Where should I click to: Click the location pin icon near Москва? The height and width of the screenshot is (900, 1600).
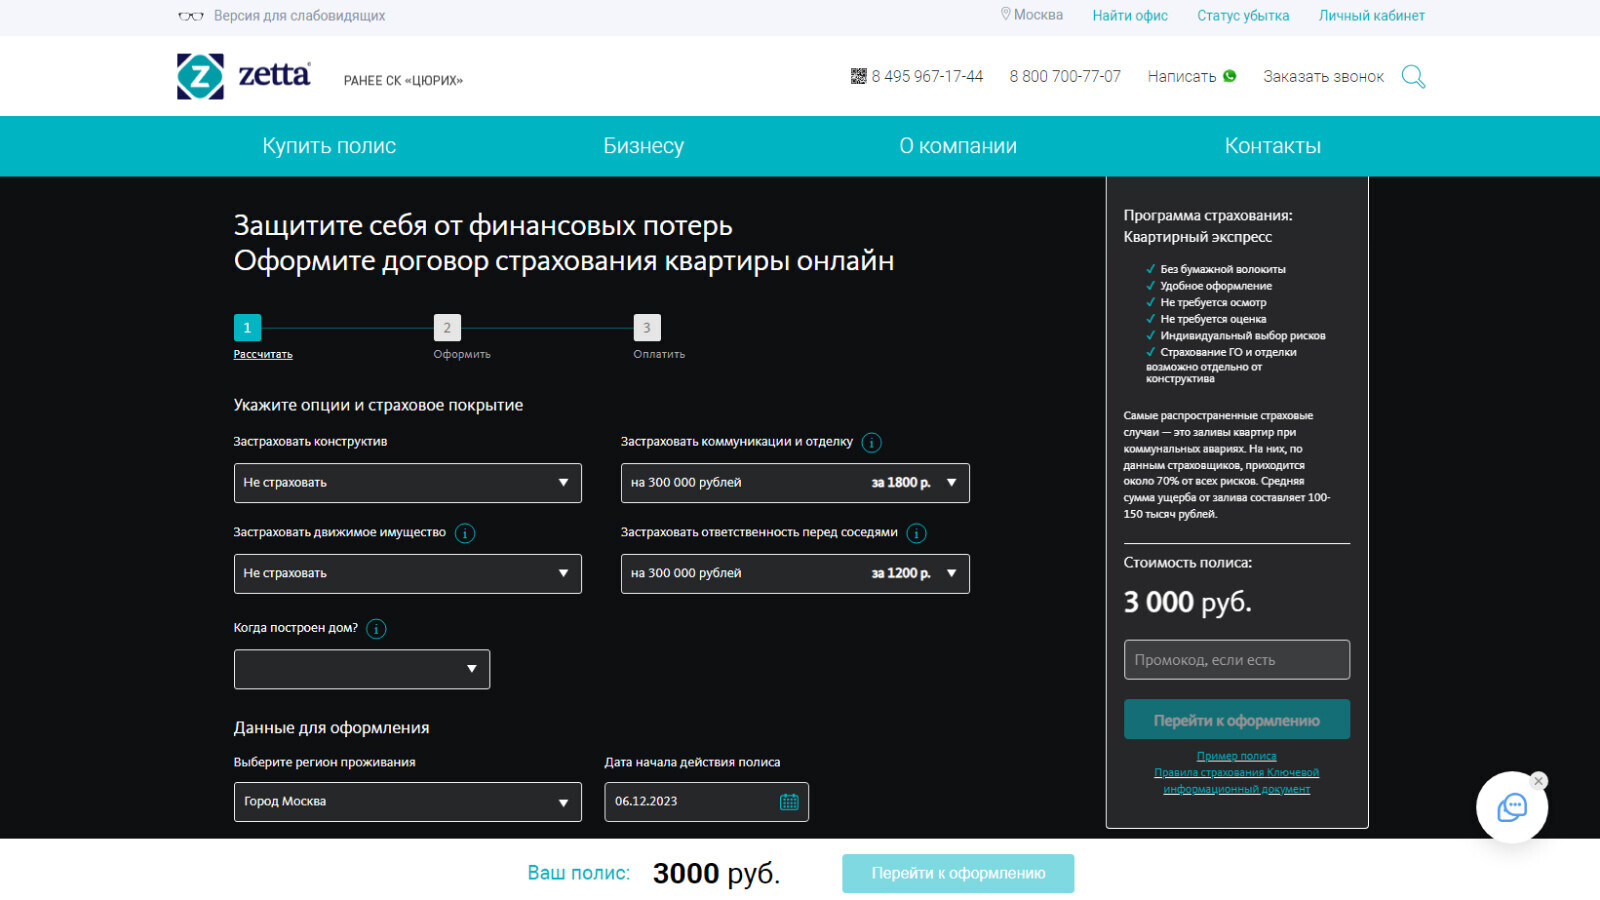pyautogui.click(x=1006, y=15)
